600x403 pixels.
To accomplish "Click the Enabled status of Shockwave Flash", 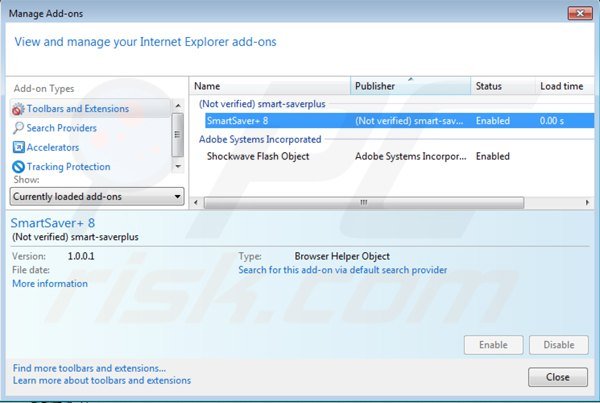I will click(492, 156).
